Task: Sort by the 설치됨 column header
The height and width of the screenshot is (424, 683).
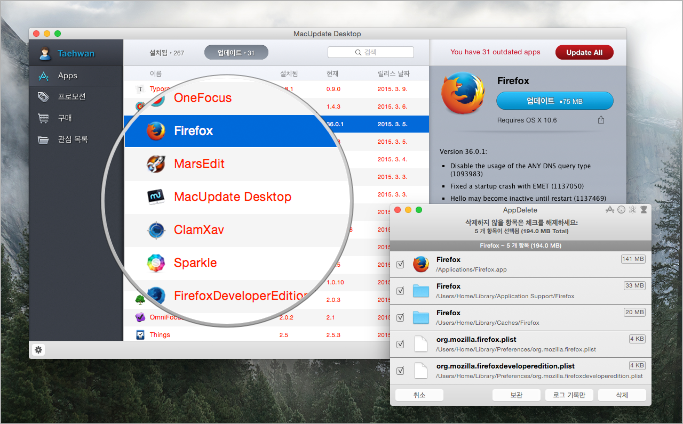Action: (288, 74)
